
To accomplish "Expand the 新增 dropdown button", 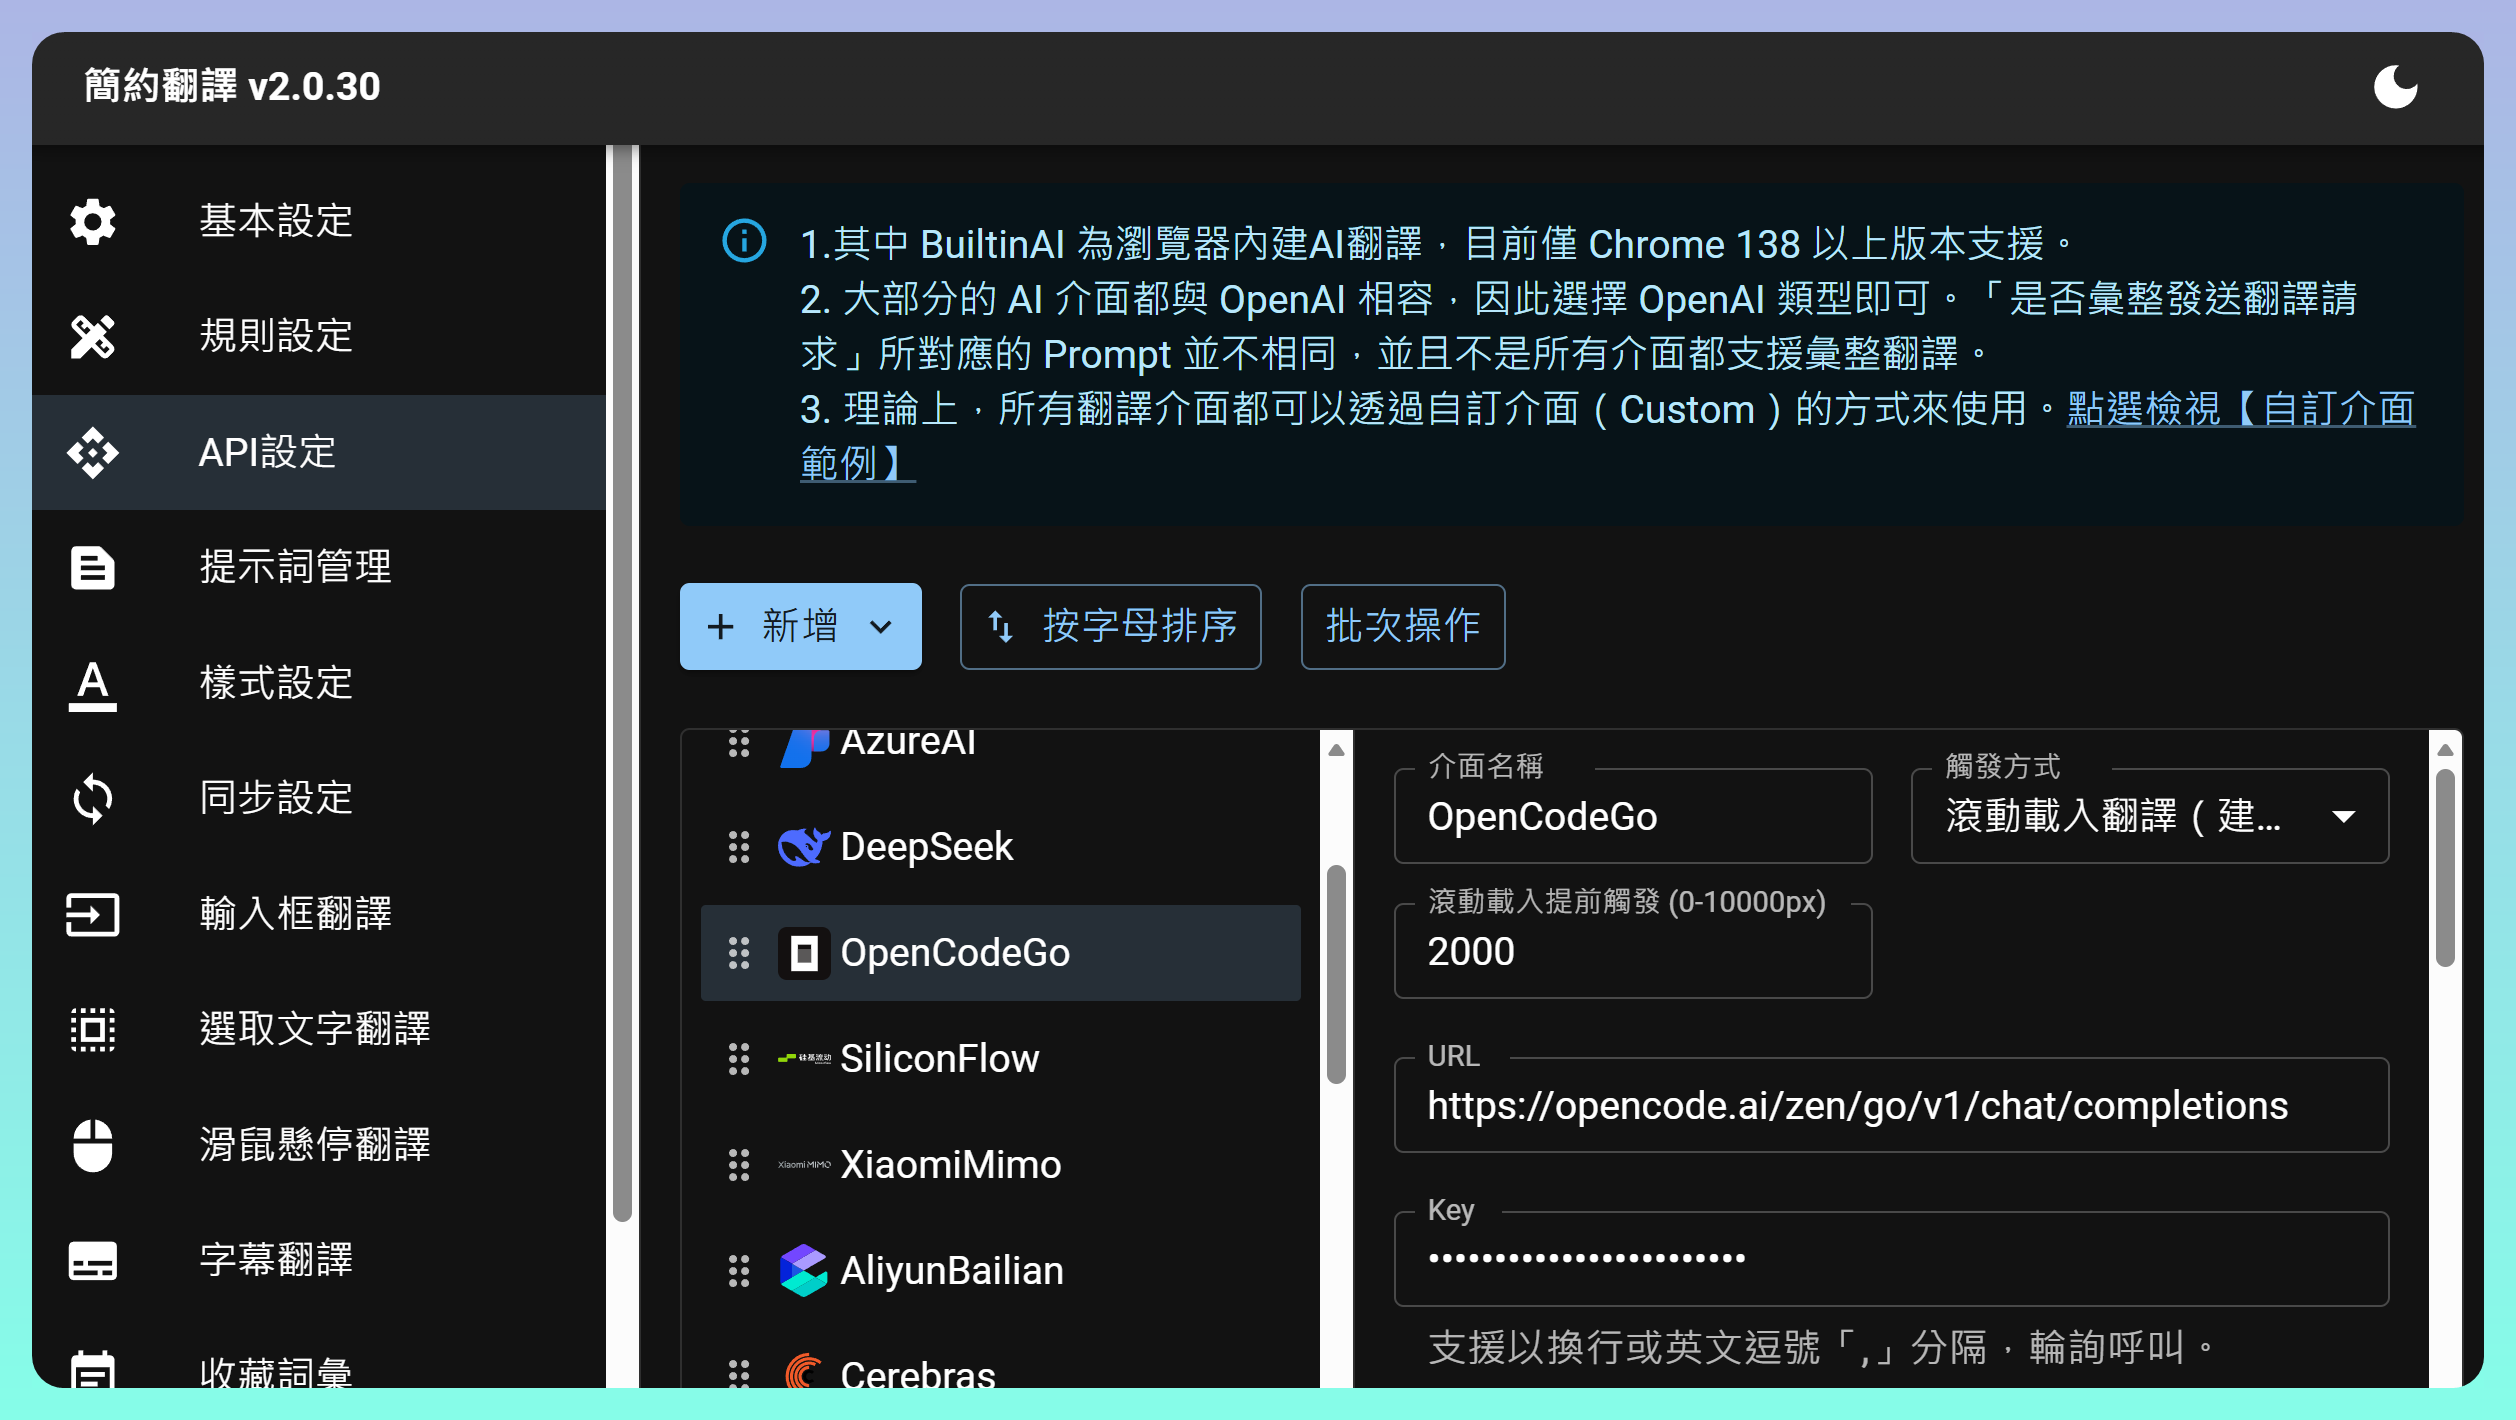I will pyautogui.click(x=801, y=626).
